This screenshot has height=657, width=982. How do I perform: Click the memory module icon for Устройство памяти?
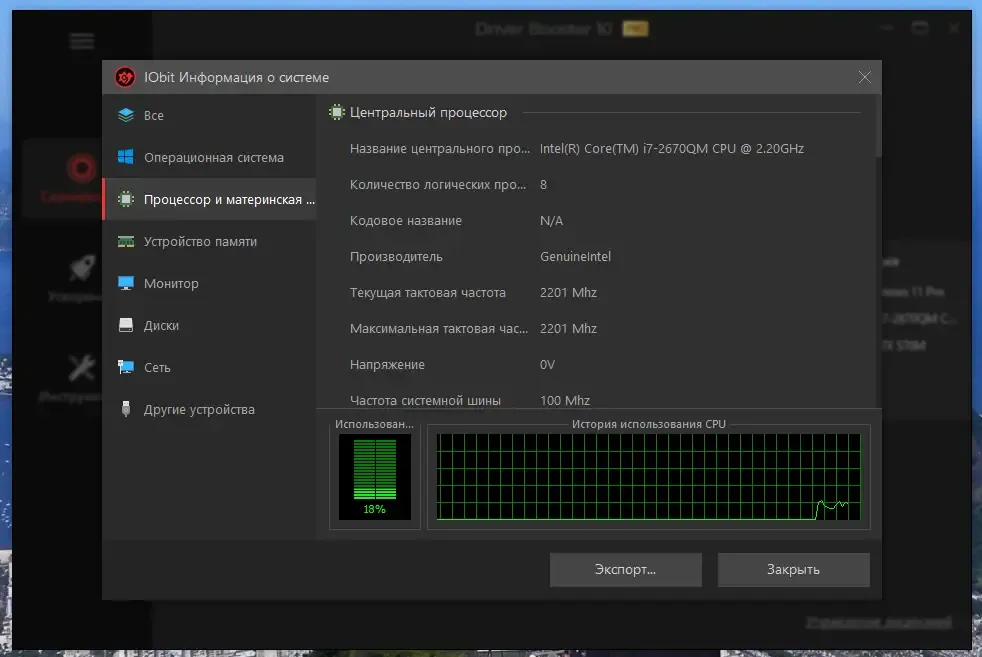coord(126,241)
